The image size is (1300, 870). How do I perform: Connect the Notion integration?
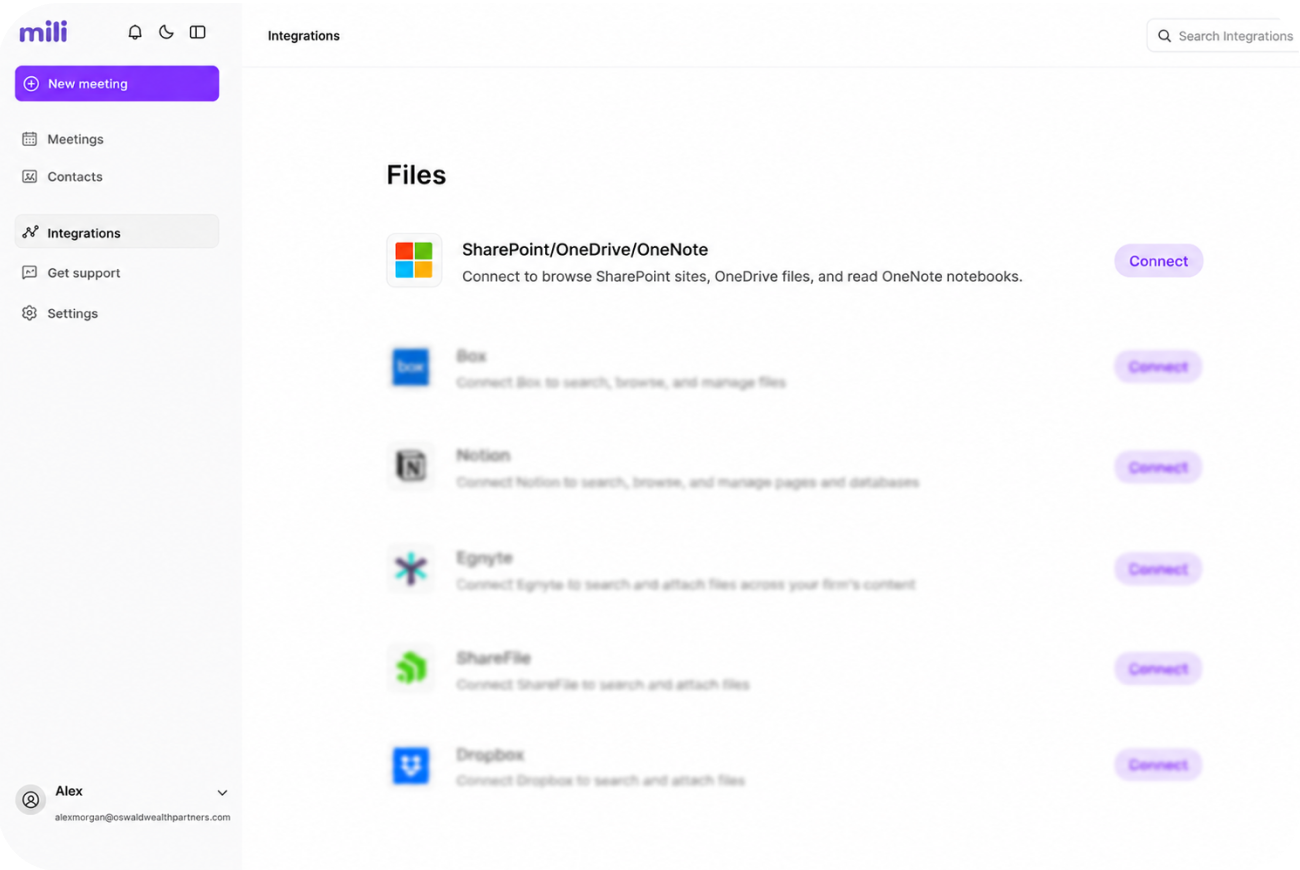click(x=1158, y=467)
